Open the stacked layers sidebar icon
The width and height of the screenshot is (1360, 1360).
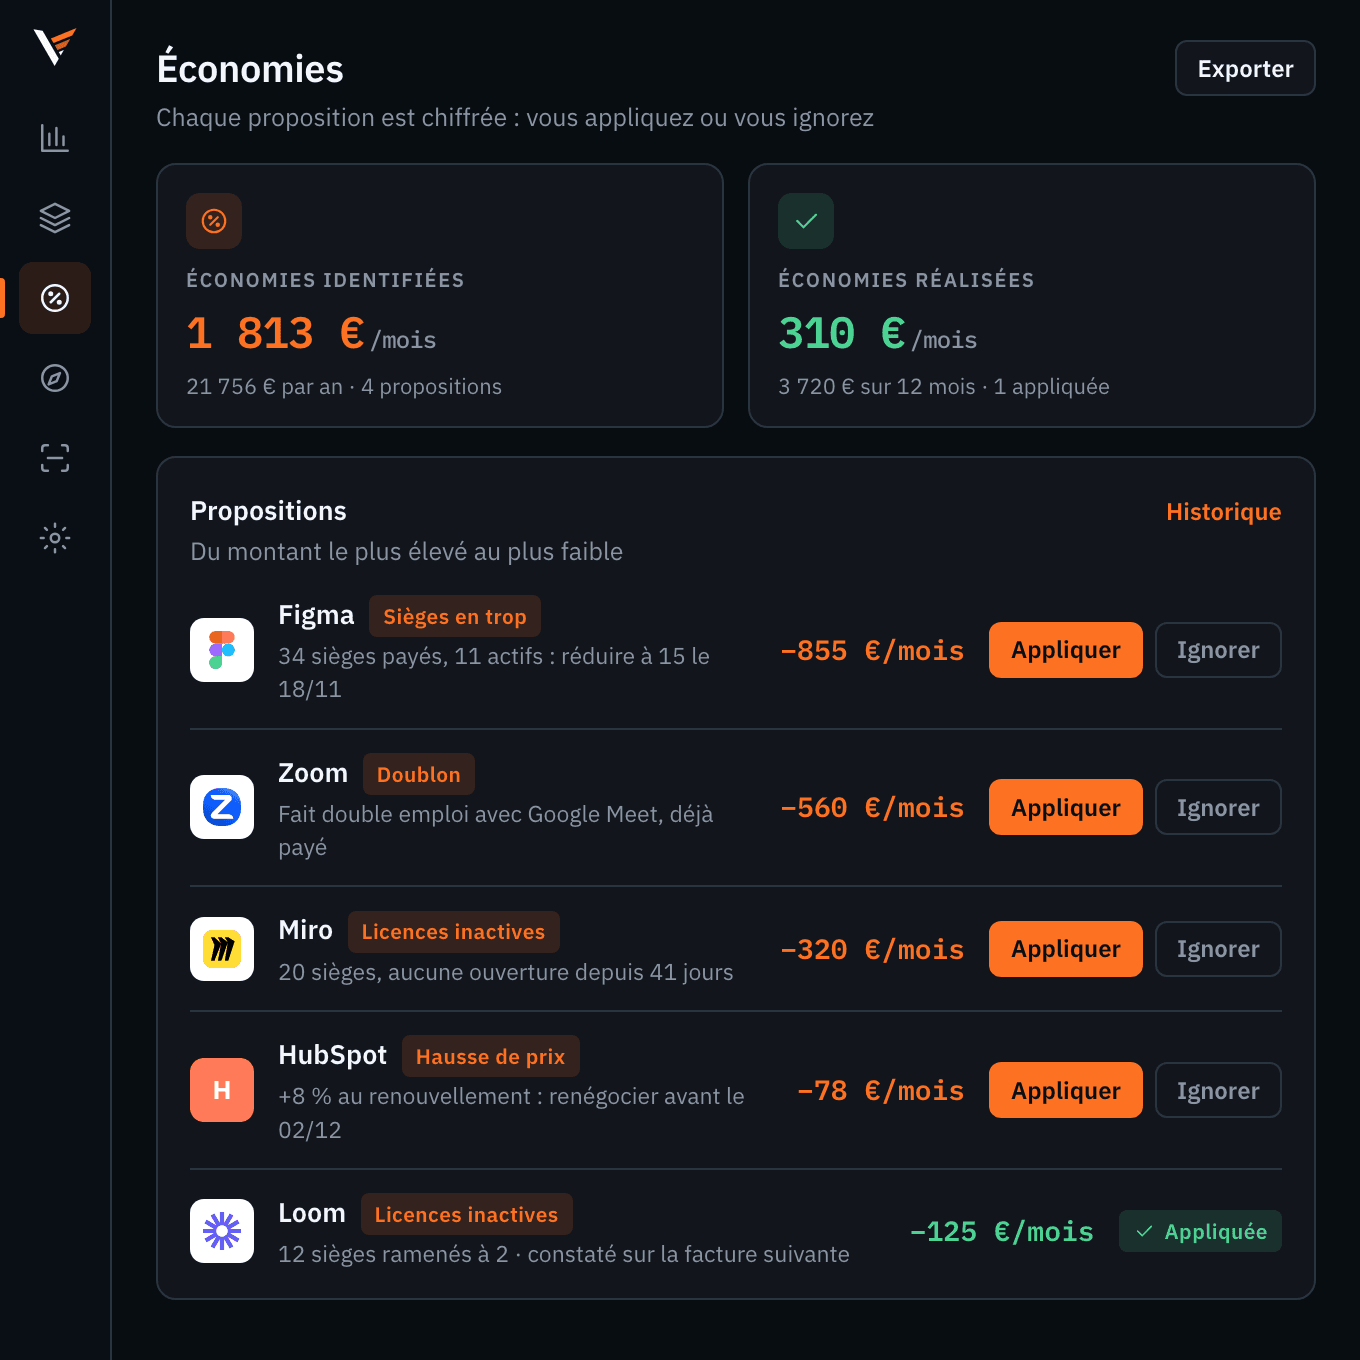click(x=55, y=218)
